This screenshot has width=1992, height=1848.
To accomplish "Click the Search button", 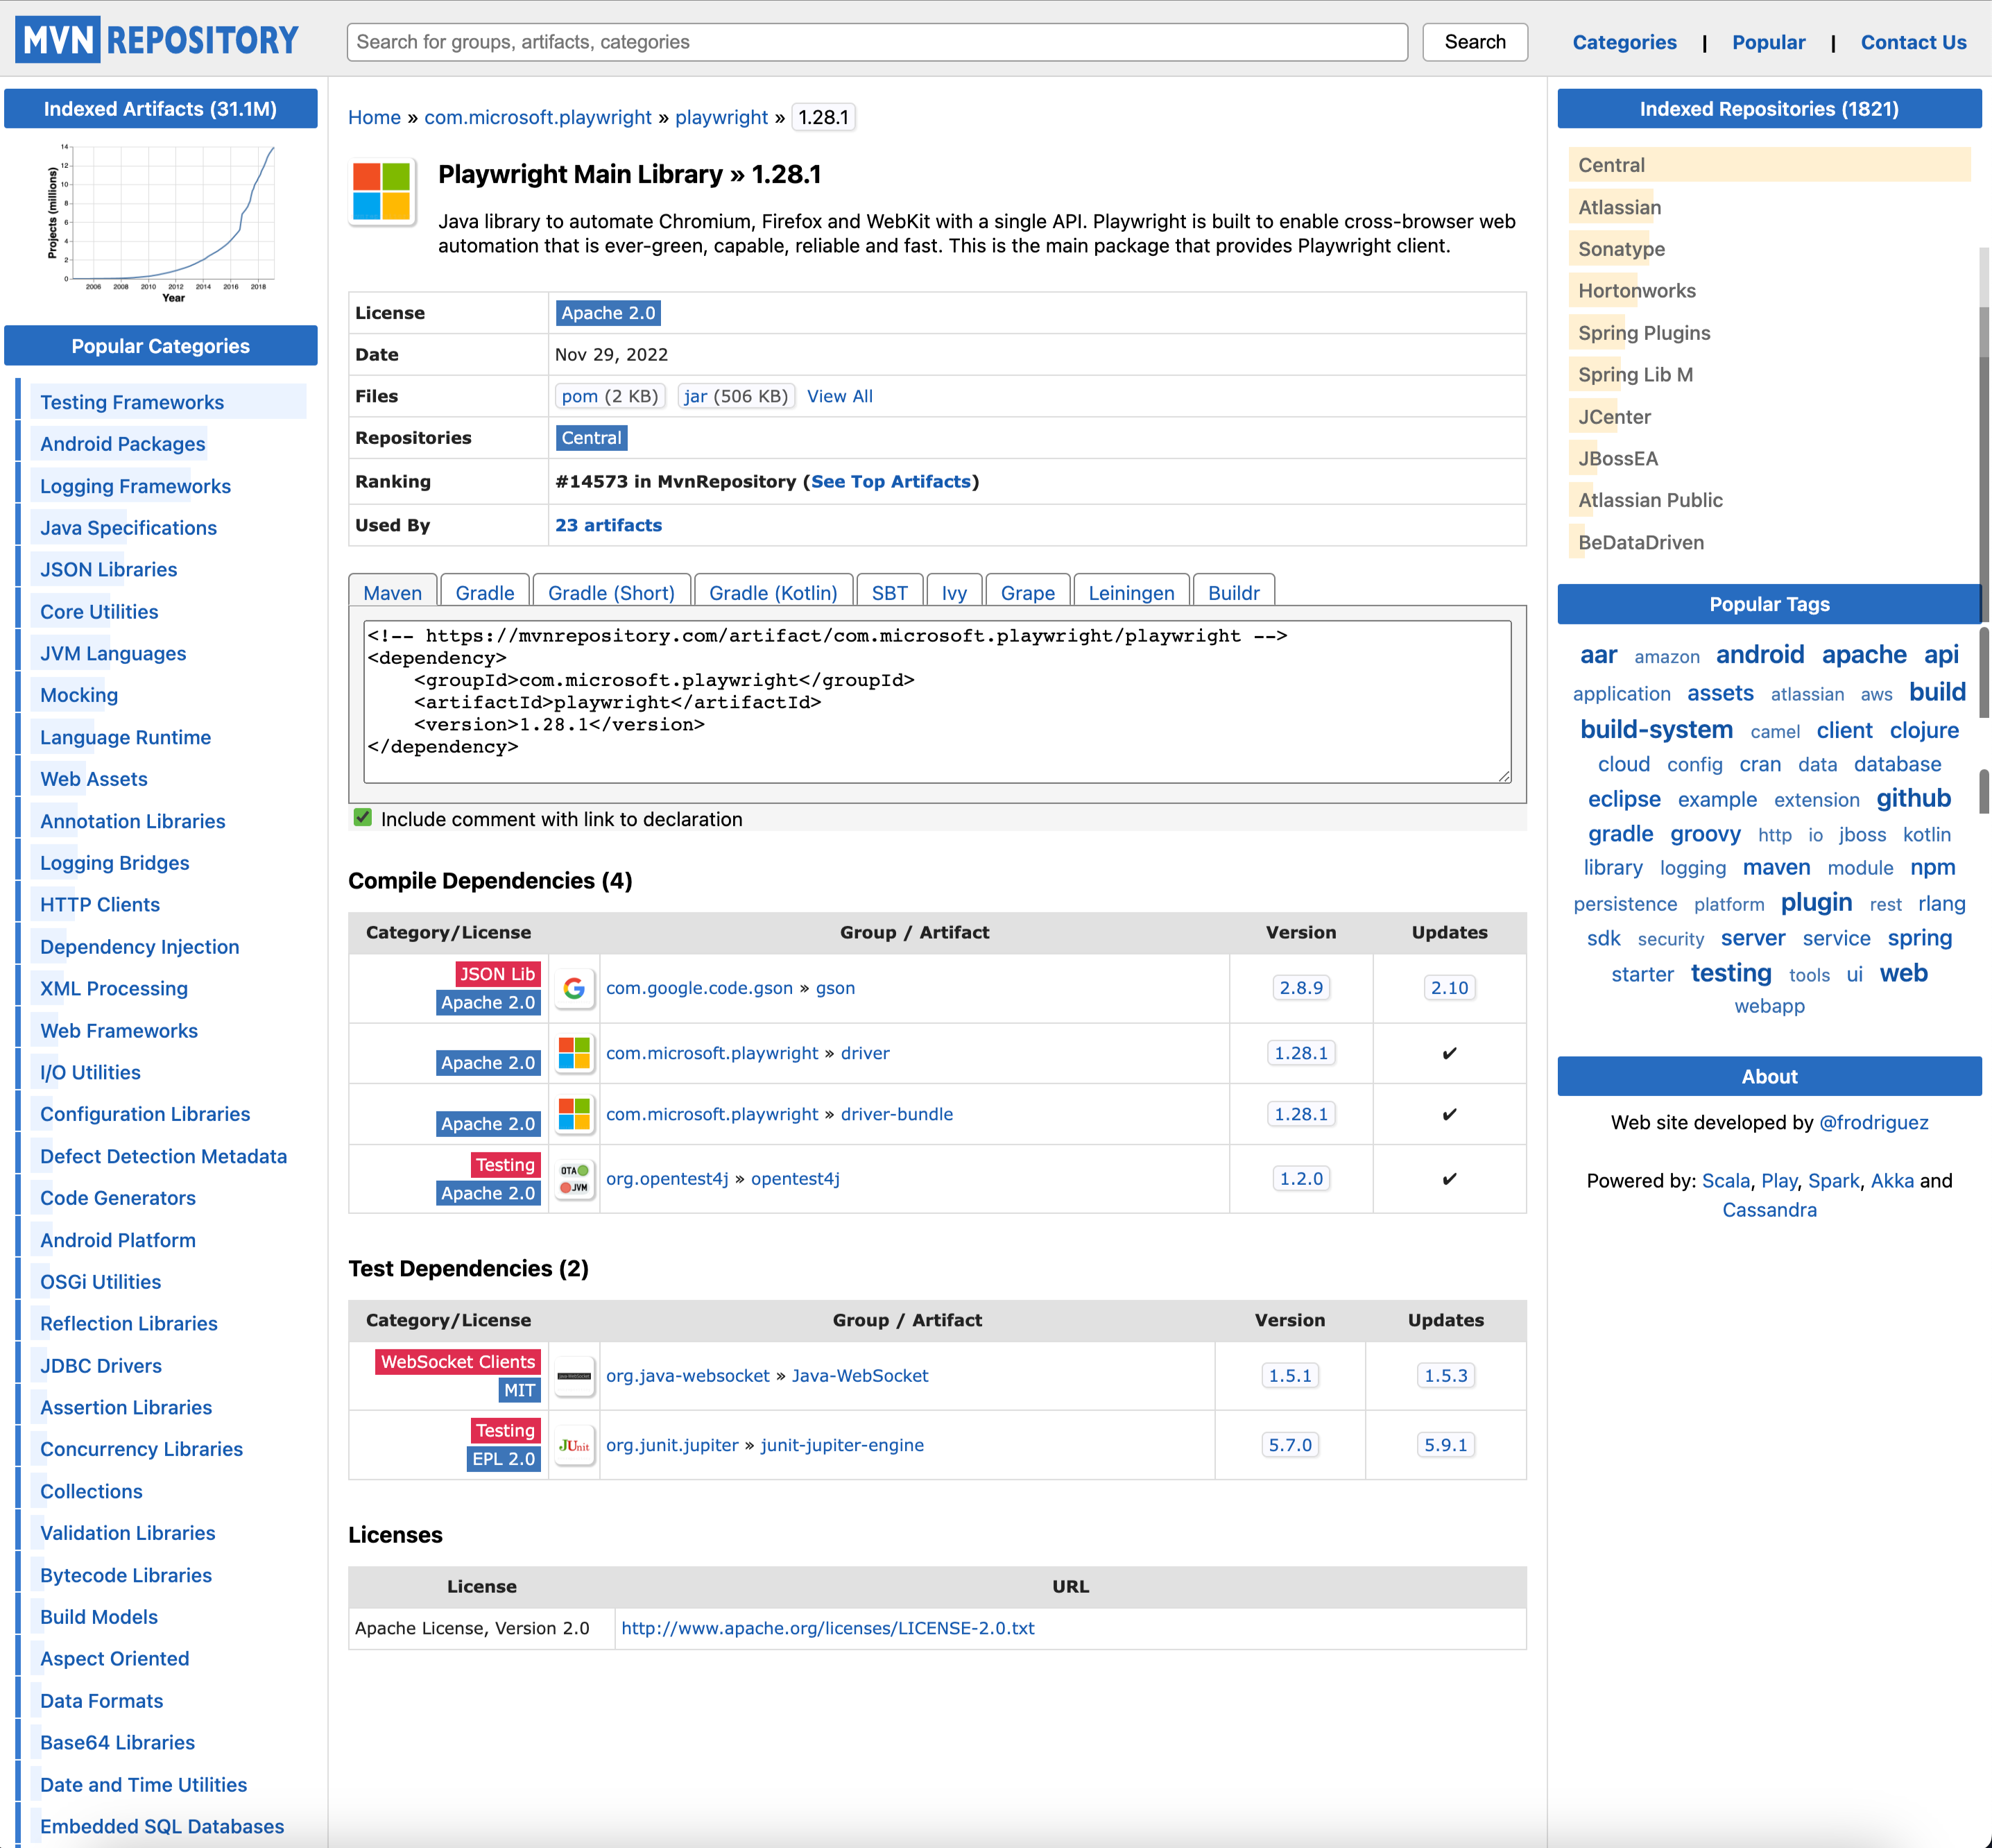I will click(x=1475, y=42).
